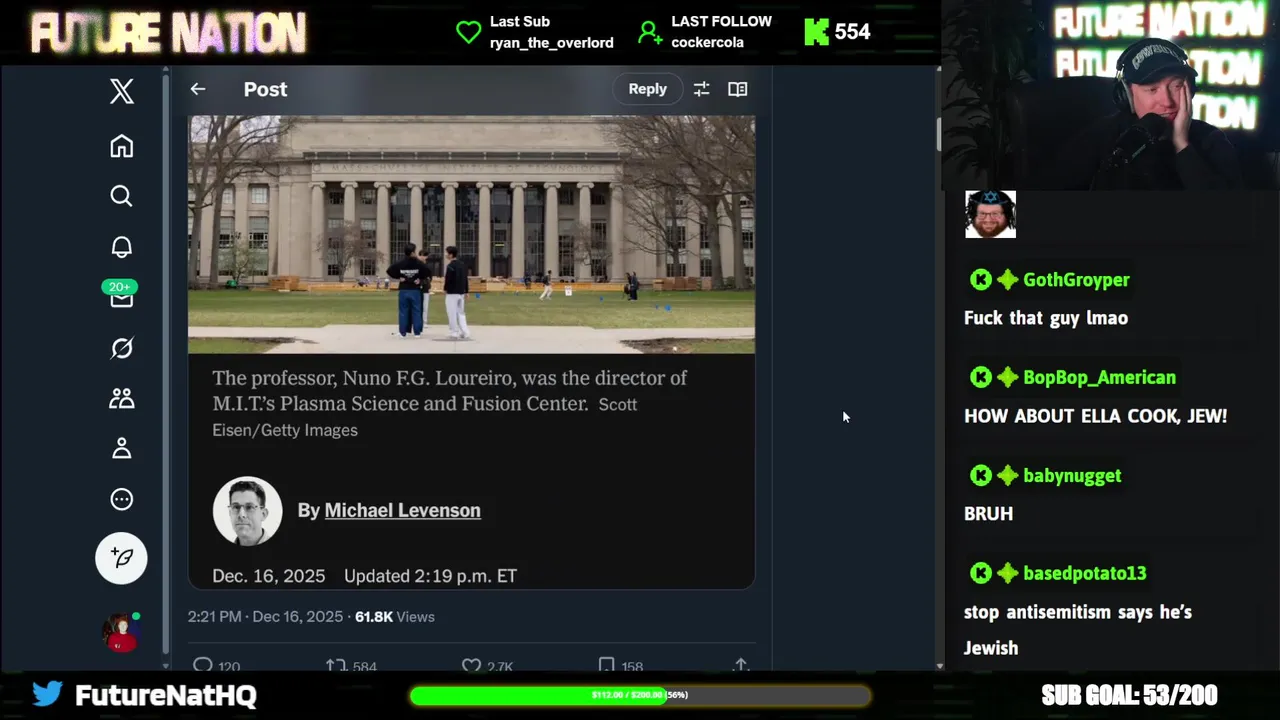1280x720 pixels.
Task: Click the scrollbar down arrow
Action: coord(938,666)
